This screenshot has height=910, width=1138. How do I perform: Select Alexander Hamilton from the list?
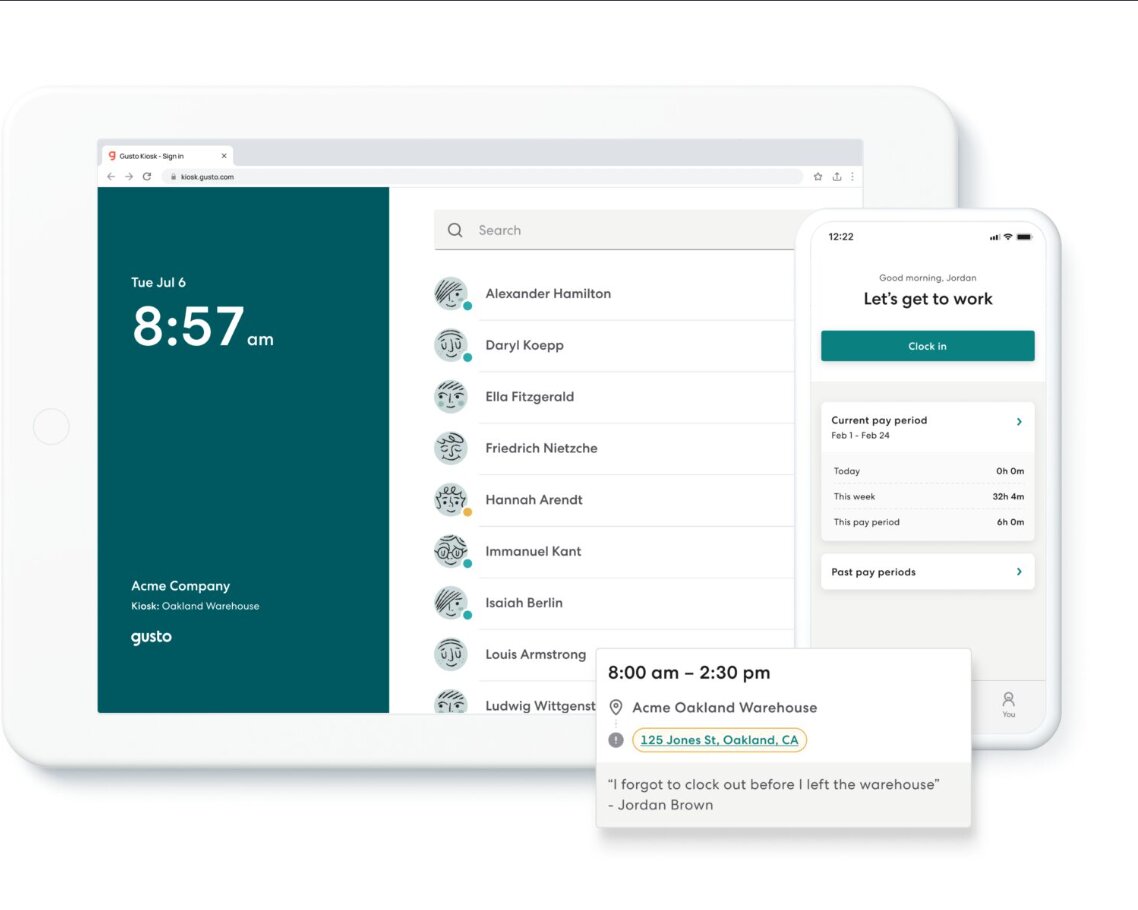click(548, 294)
